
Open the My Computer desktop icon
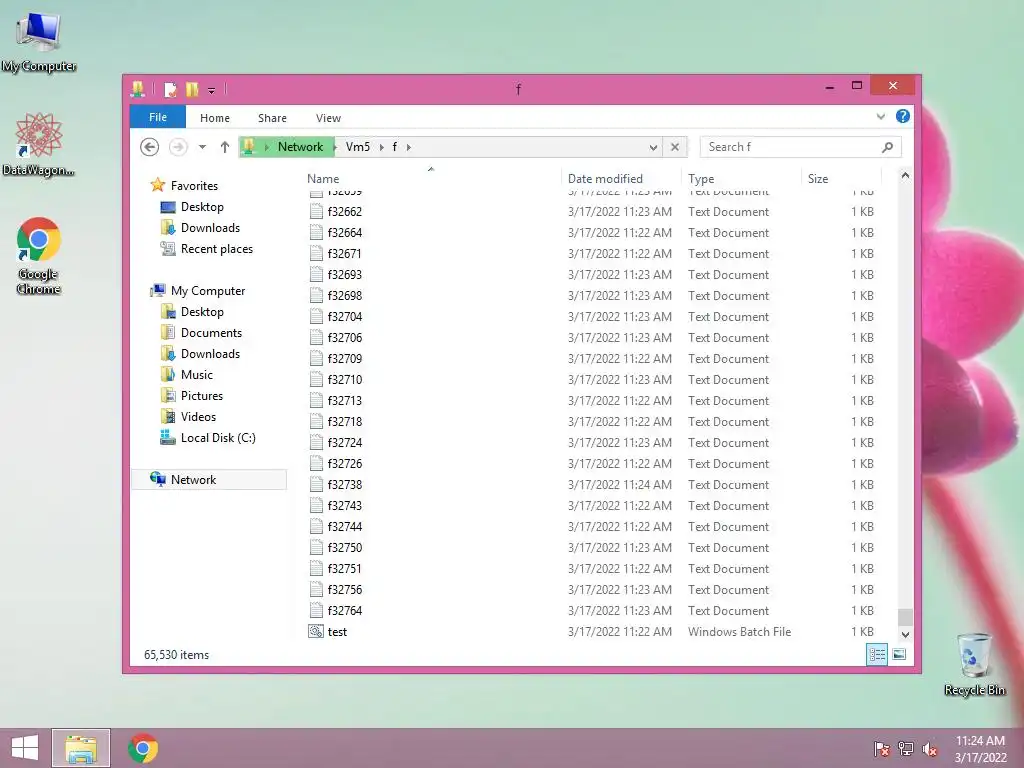pos(39,40)
